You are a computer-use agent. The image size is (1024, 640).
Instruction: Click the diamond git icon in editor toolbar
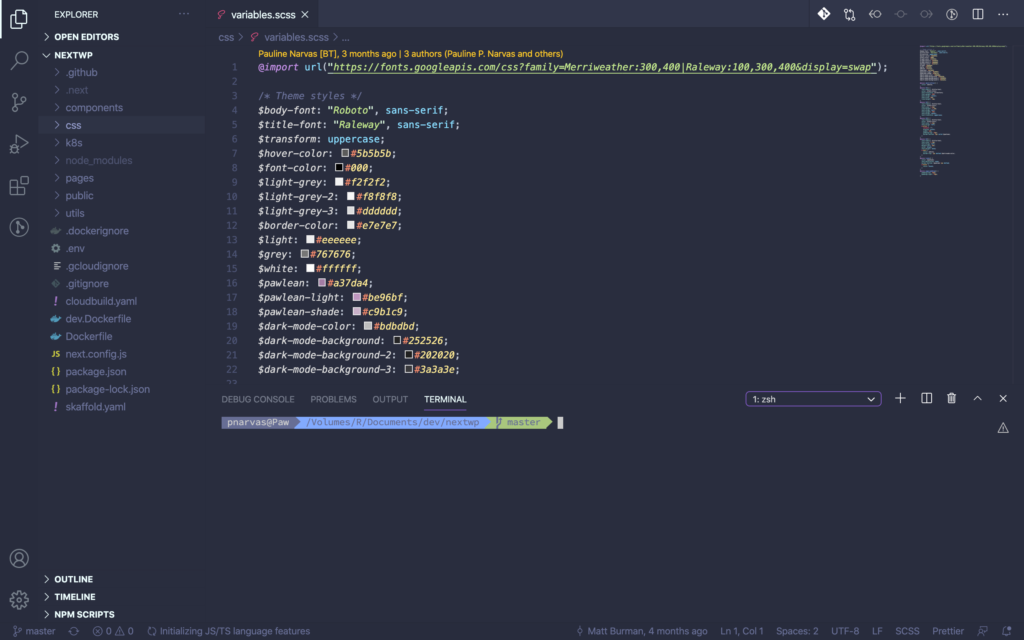tap(824, 14)
